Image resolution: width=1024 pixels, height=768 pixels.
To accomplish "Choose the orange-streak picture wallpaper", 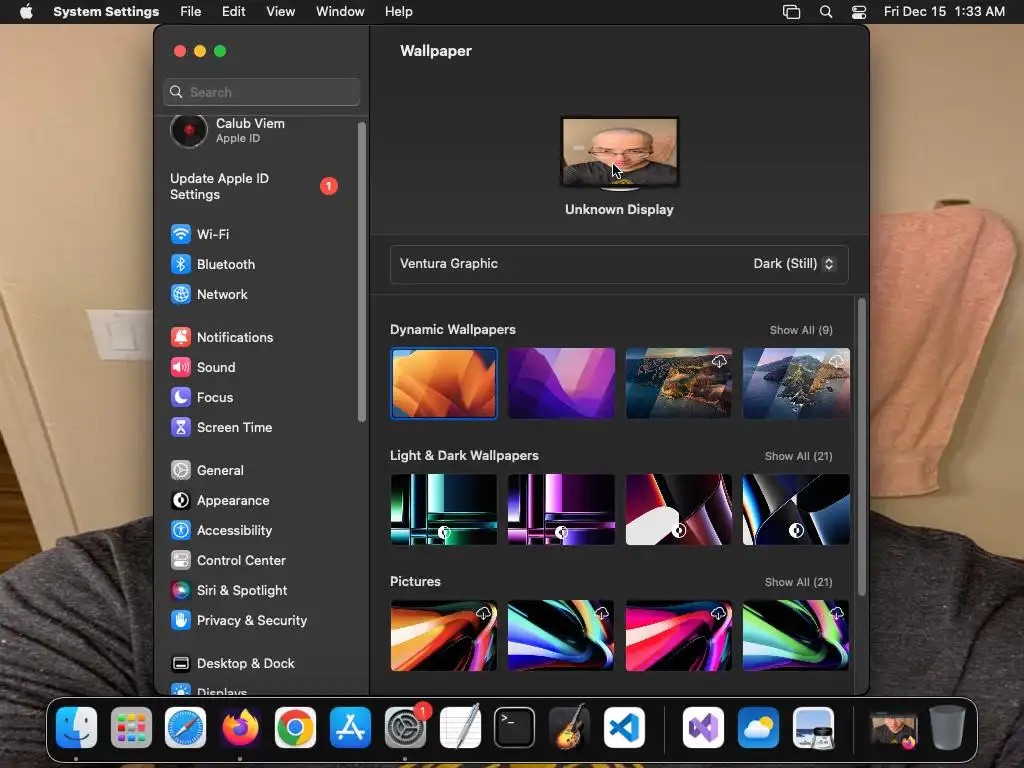I will (443, 635).
